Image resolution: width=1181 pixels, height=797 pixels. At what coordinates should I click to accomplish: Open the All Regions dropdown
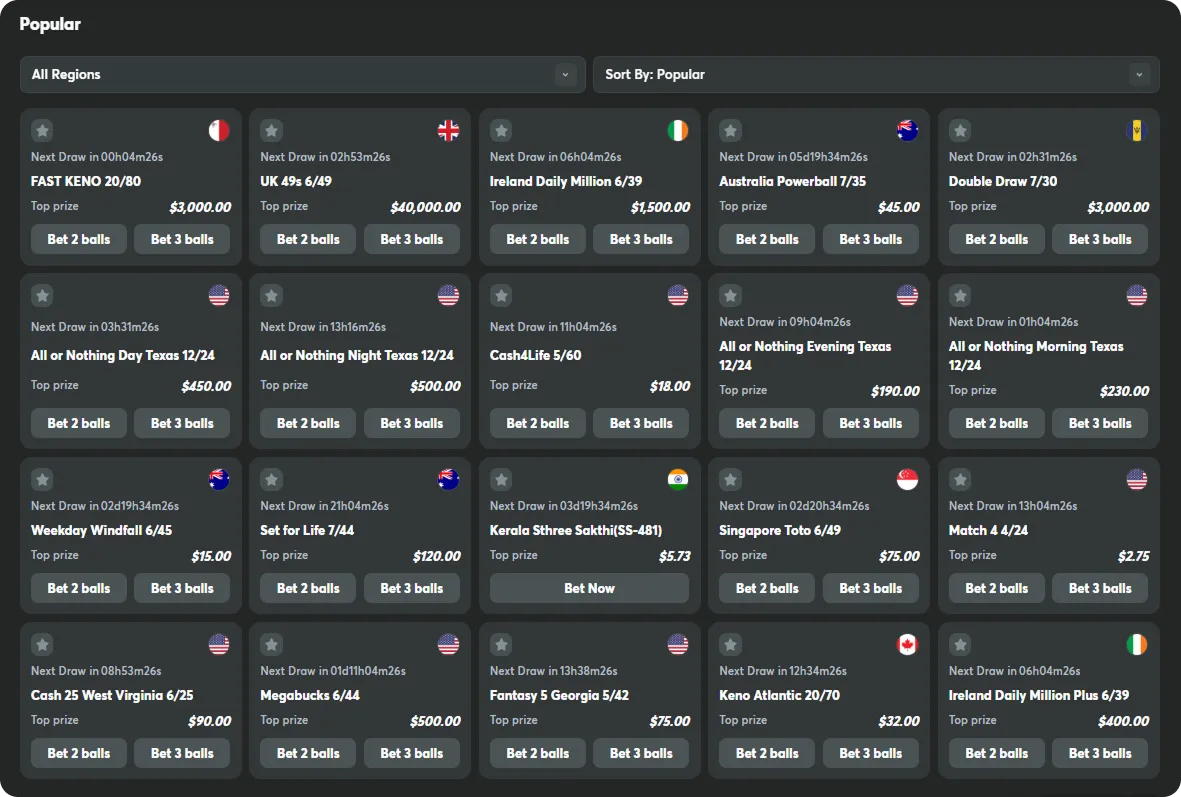pos(303,75)
